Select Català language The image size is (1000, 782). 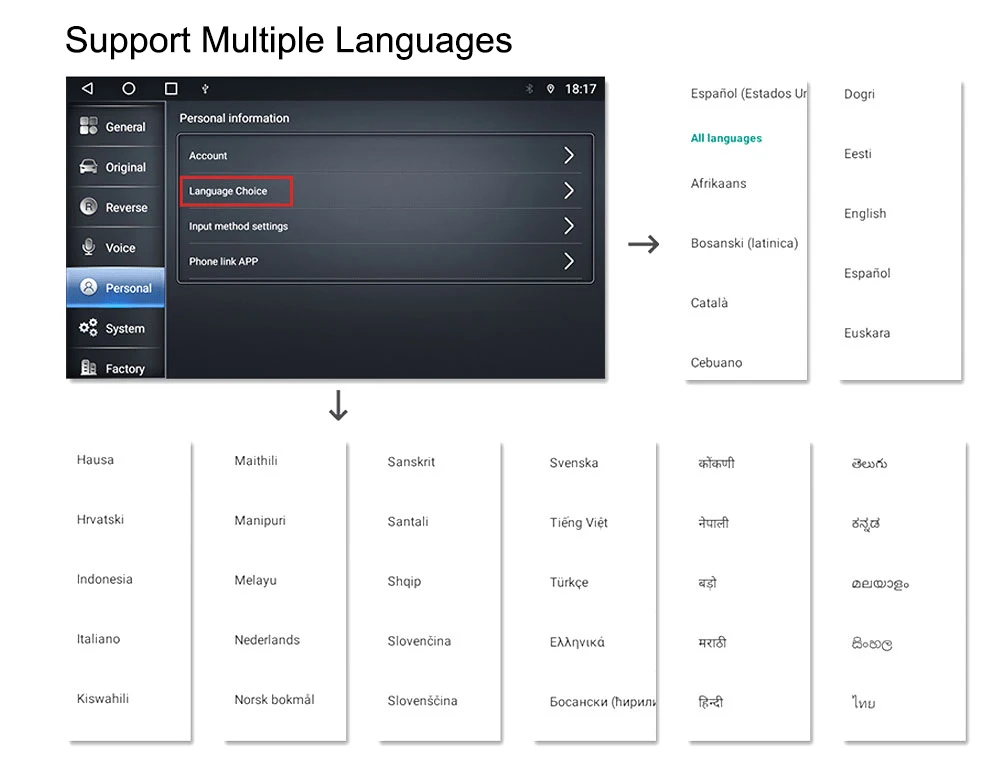pos(709,303)
